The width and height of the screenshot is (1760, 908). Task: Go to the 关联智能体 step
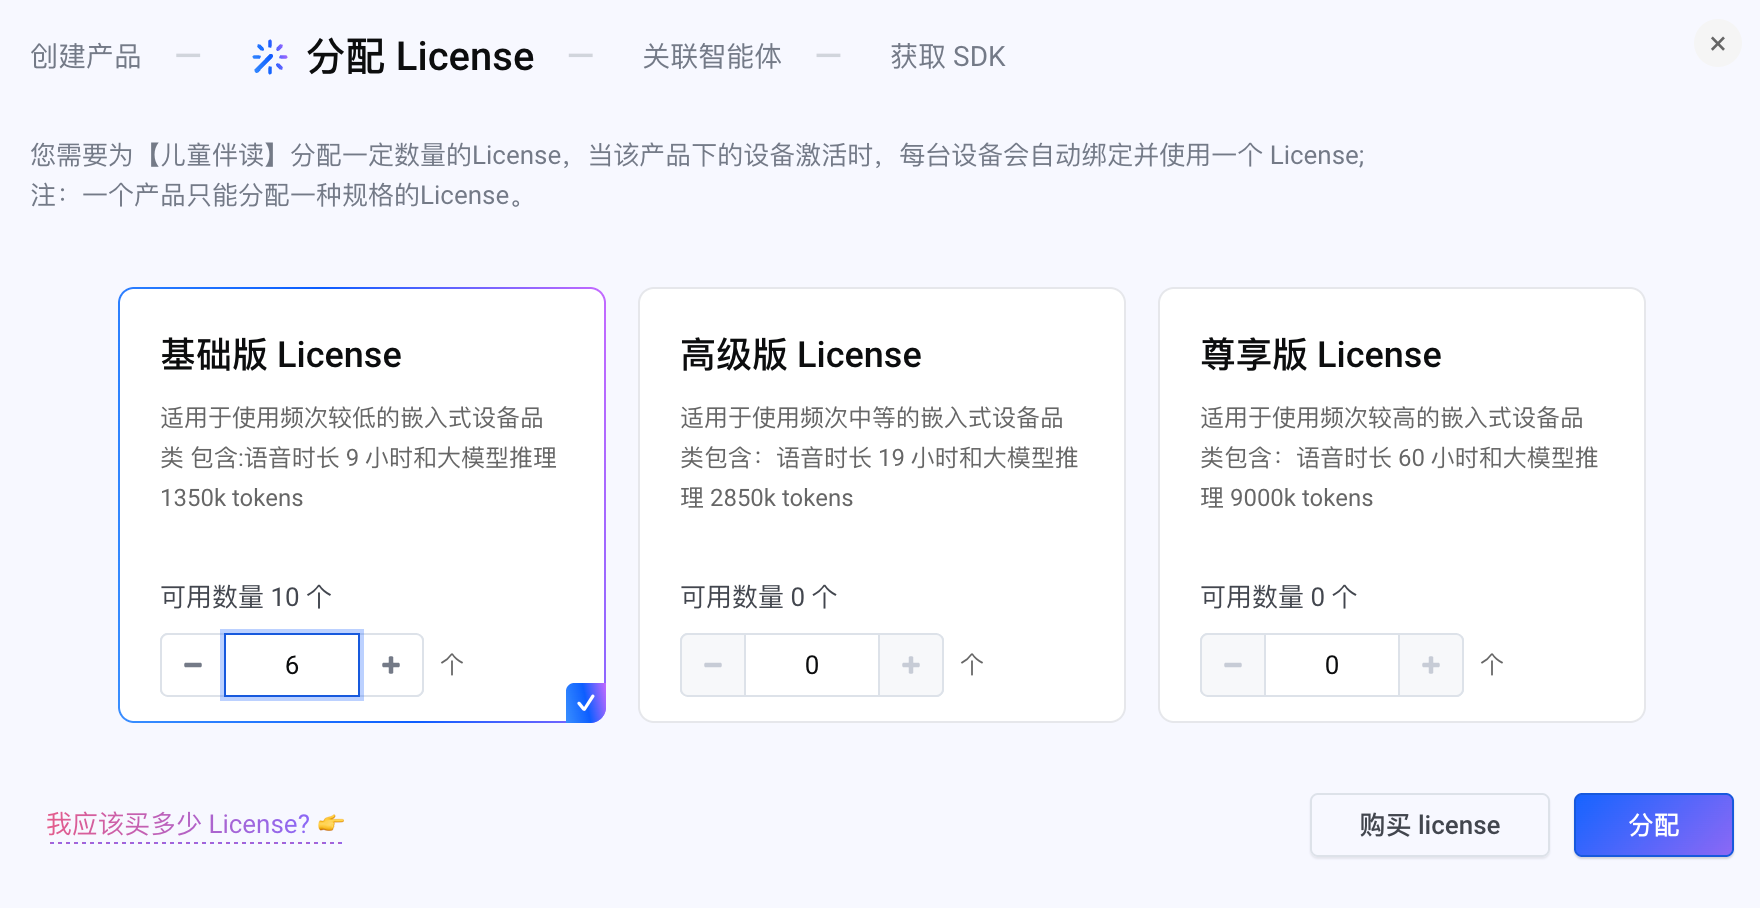coord(711,57)
